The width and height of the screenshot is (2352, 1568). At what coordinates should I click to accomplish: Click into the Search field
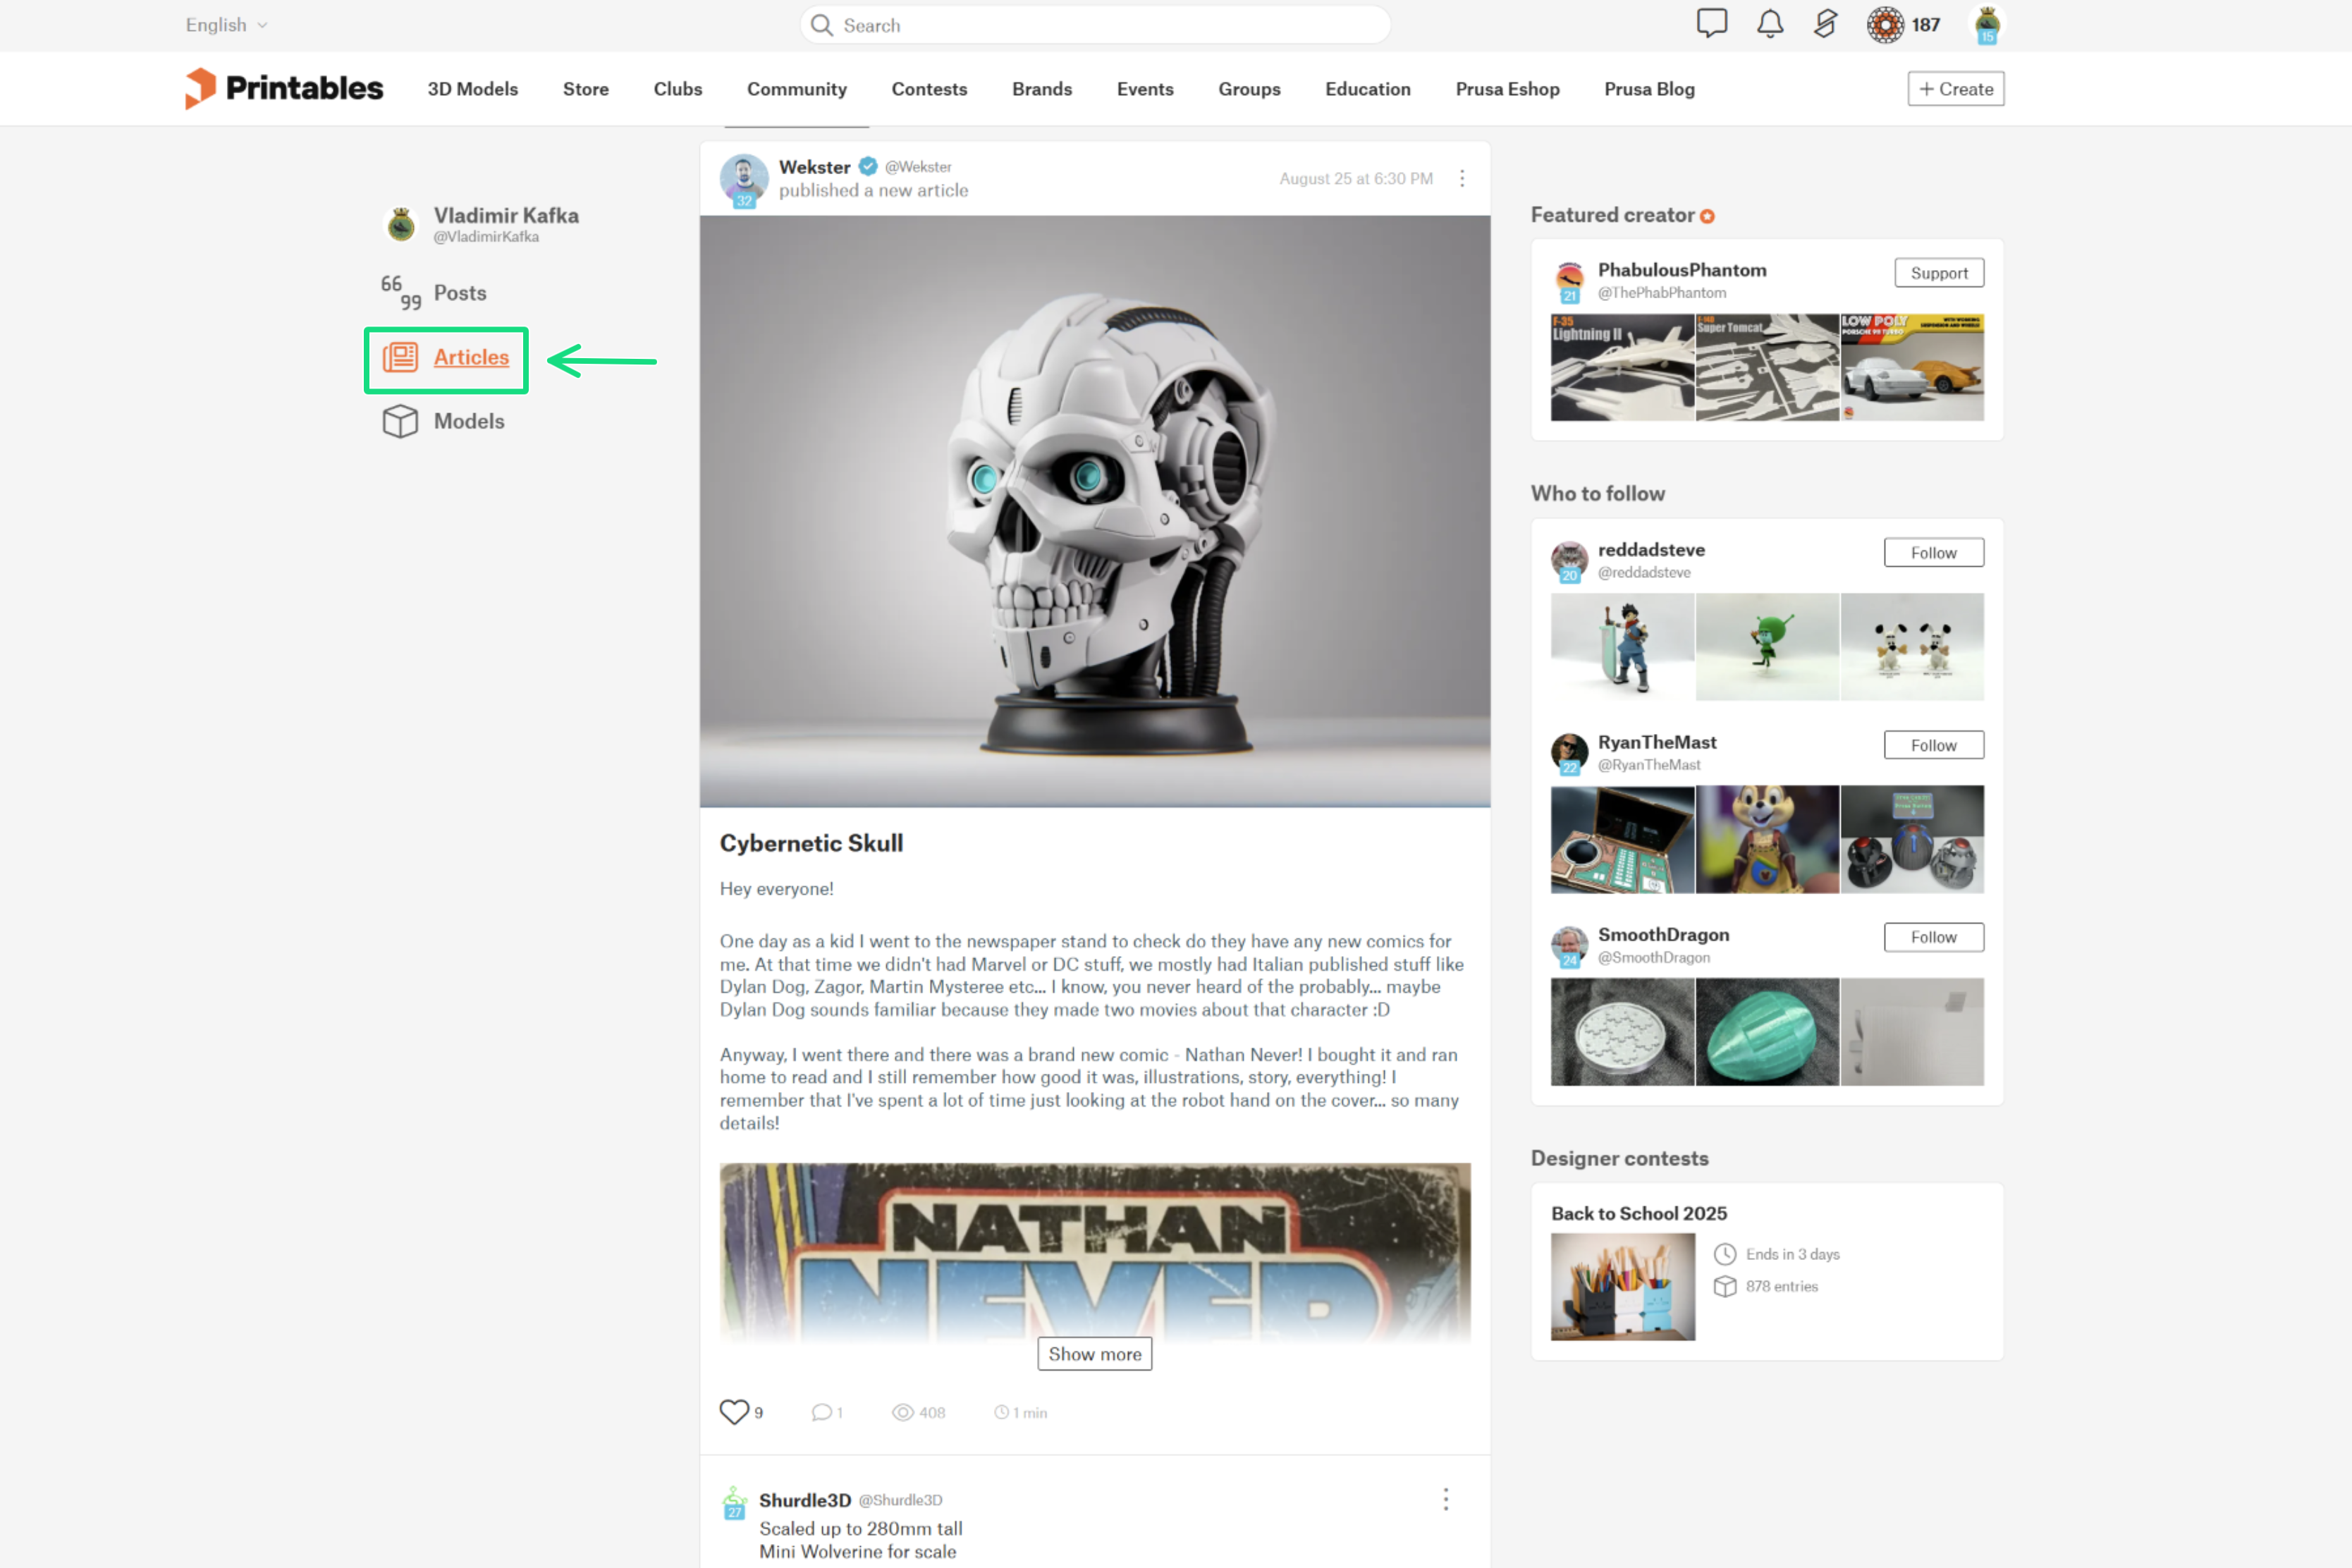click(1094, 25)
